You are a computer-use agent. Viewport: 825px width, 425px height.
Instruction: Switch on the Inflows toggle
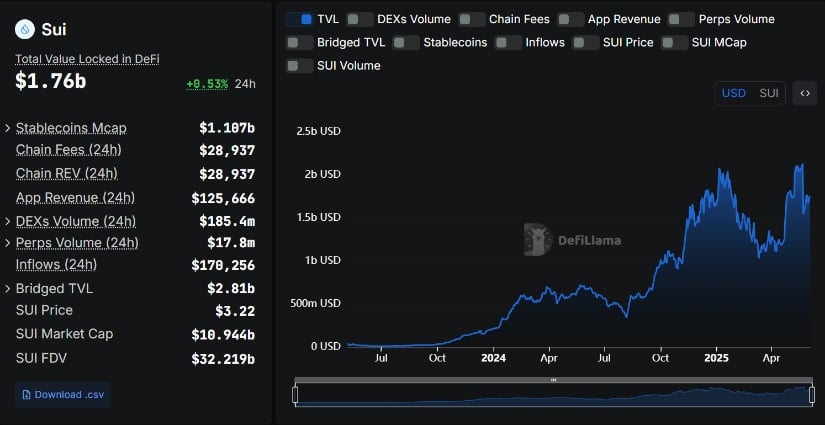[508, 43]
